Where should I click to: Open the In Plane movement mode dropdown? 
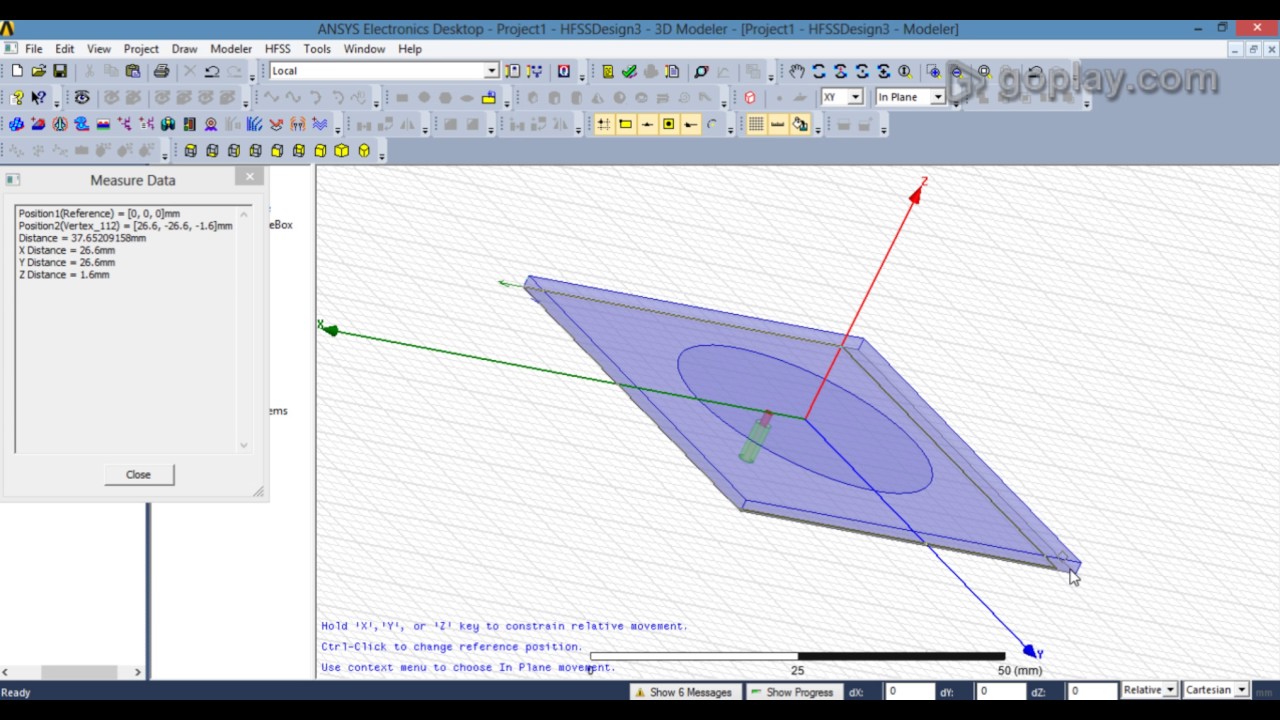pos(938,97)
